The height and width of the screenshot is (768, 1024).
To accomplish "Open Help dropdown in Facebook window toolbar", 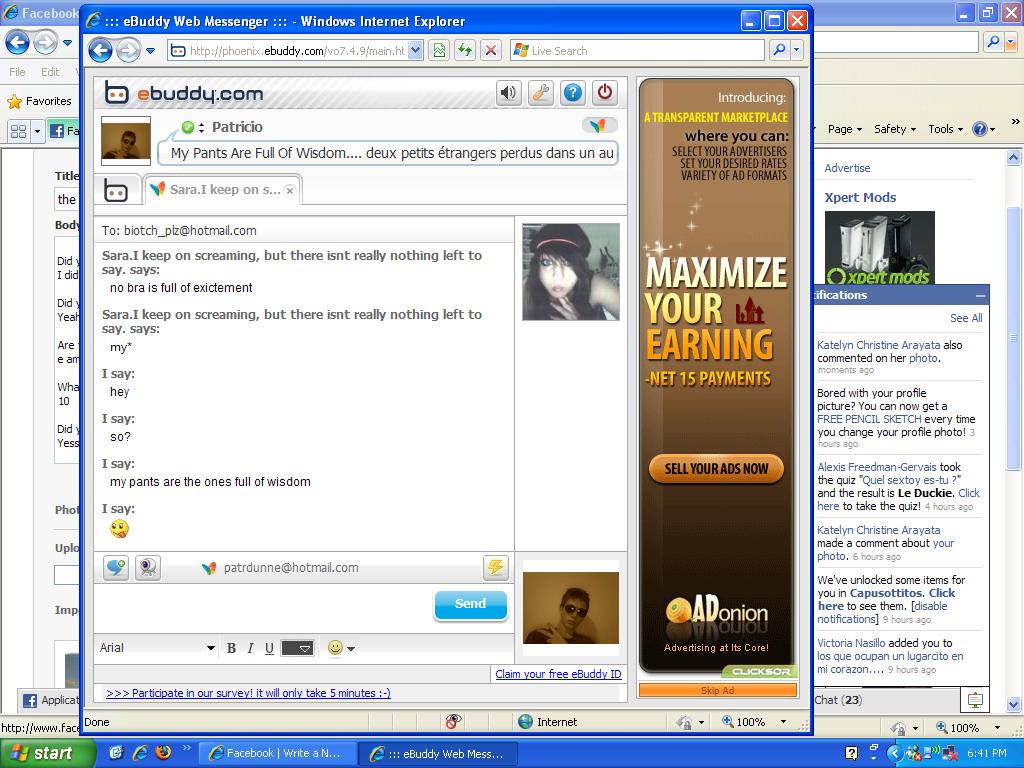I will pyautogui.click(x=984, y=129).
